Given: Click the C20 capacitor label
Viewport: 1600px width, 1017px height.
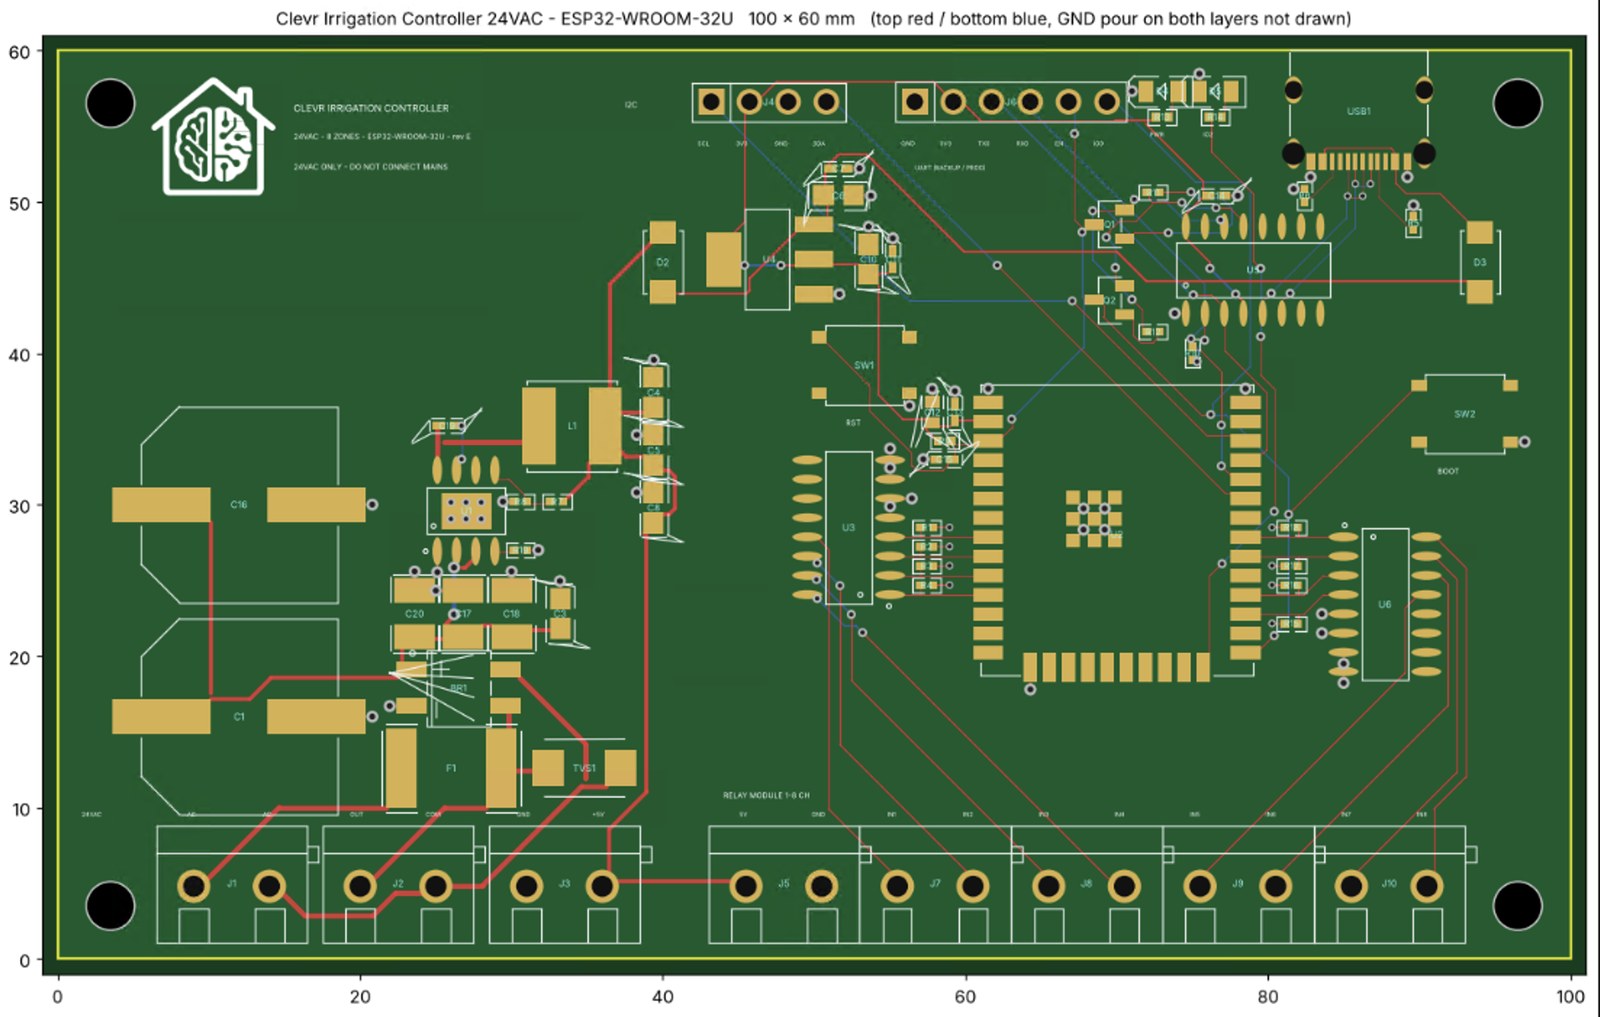Looking at the screenshot, I should (x=414, y=614).
